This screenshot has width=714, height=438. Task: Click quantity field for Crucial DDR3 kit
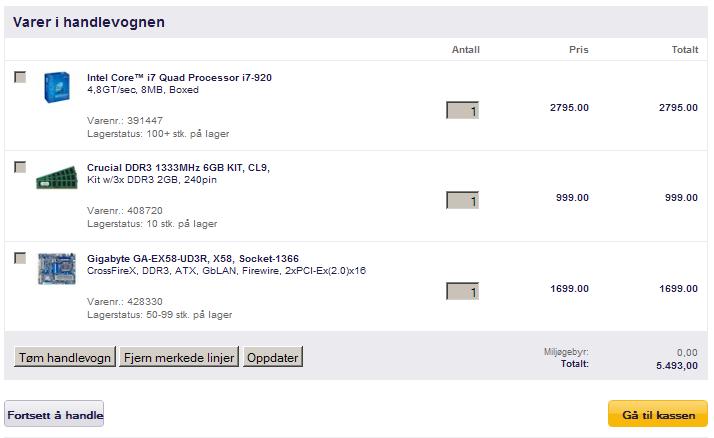[x=462, y=200]
